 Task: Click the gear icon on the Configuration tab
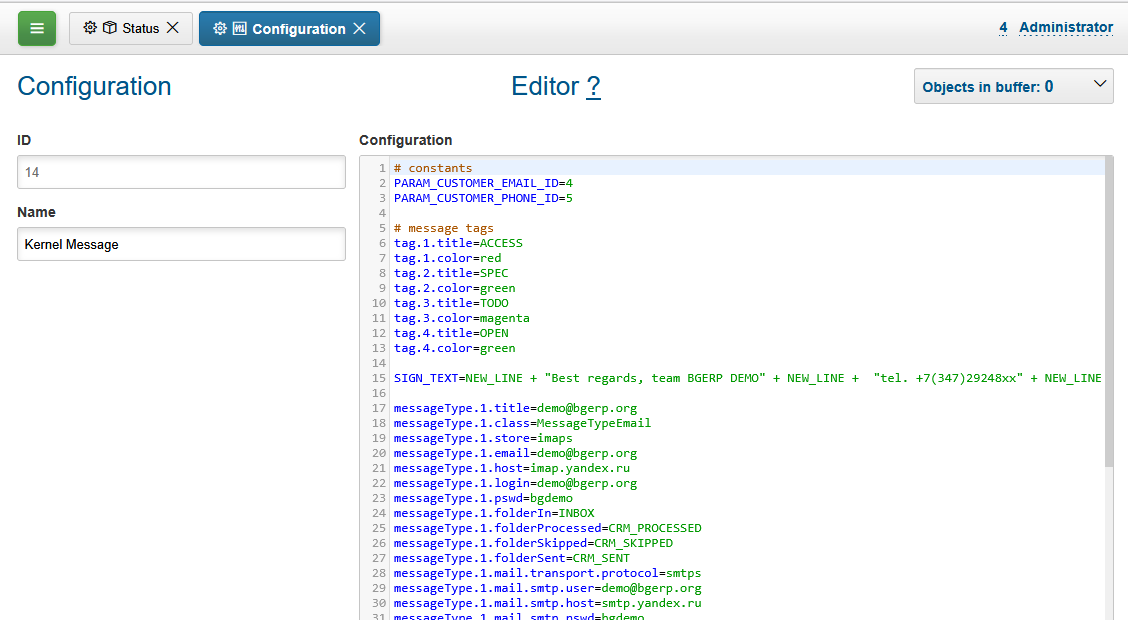[220, 28]
